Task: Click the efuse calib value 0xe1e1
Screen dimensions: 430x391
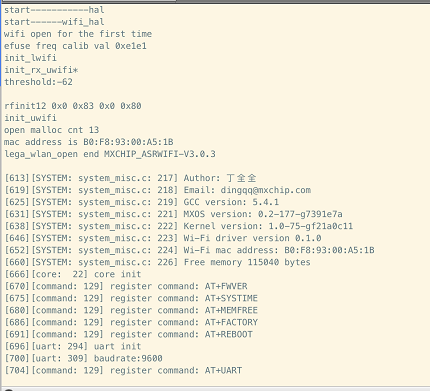Action: coord(131,46)
